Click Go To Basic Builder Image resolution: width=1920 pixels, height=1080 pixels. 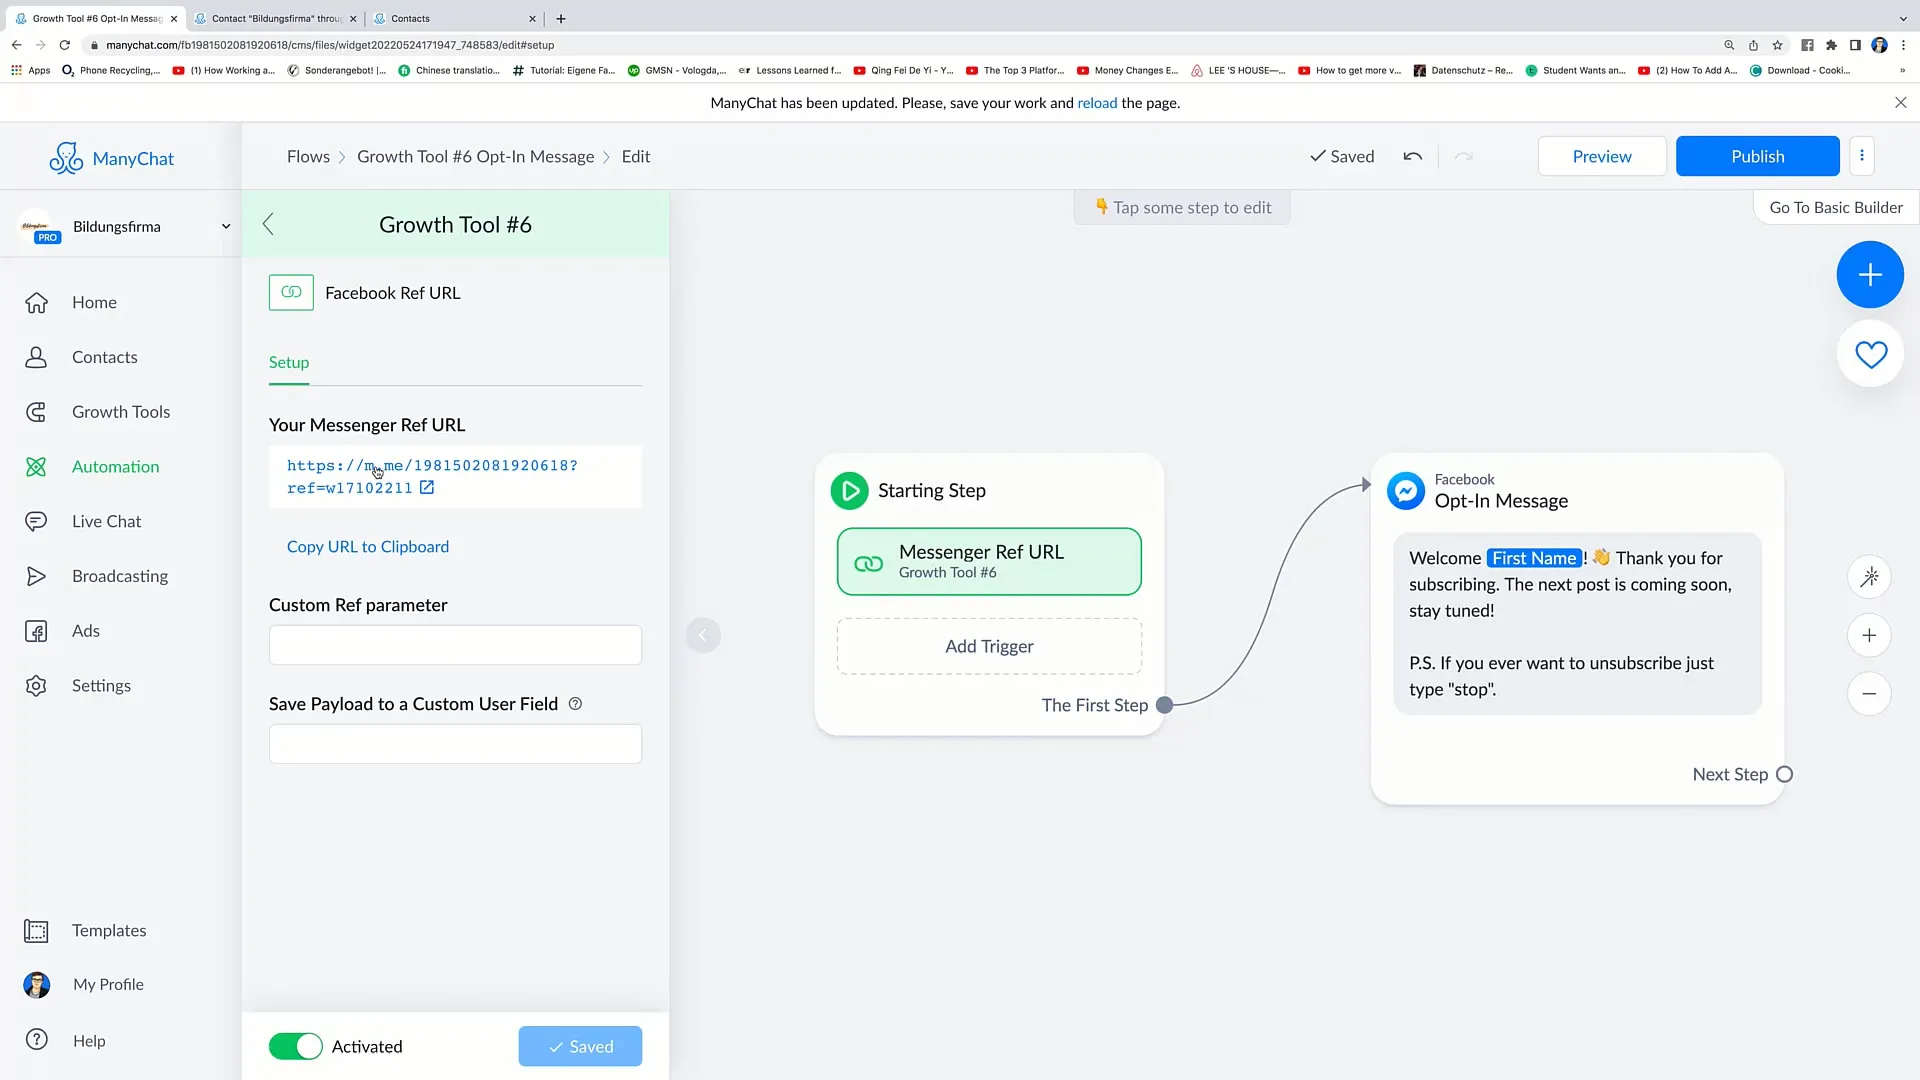point(1836,207)
